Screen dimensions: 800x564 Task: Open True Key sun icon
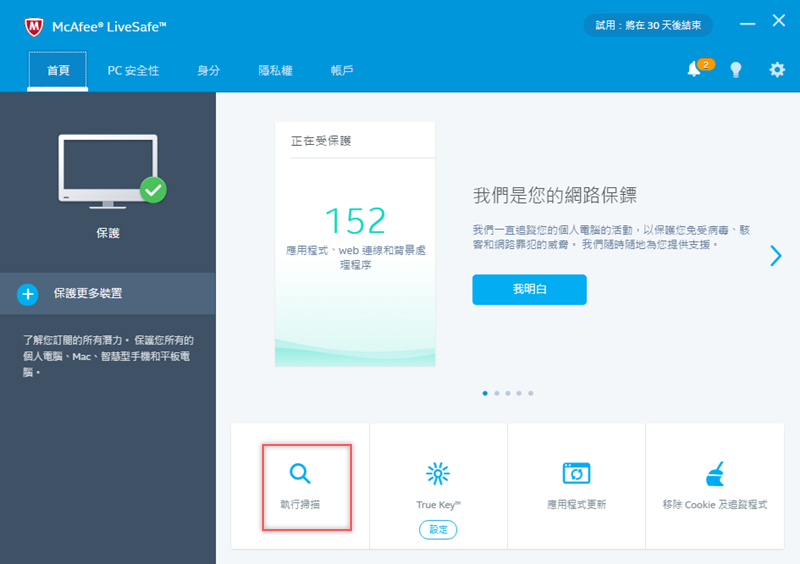pyautogui.click(x=438, y=473)
